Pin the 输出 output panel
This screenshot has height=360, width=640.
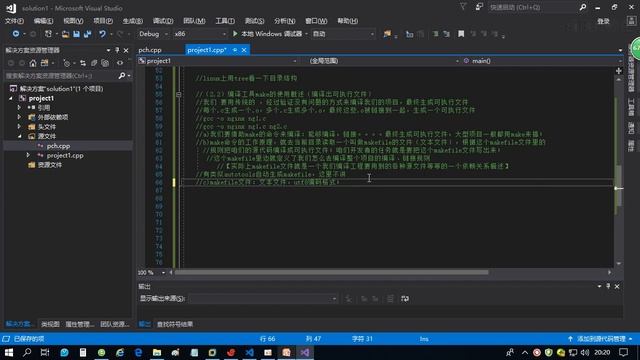tap(608, 287)
